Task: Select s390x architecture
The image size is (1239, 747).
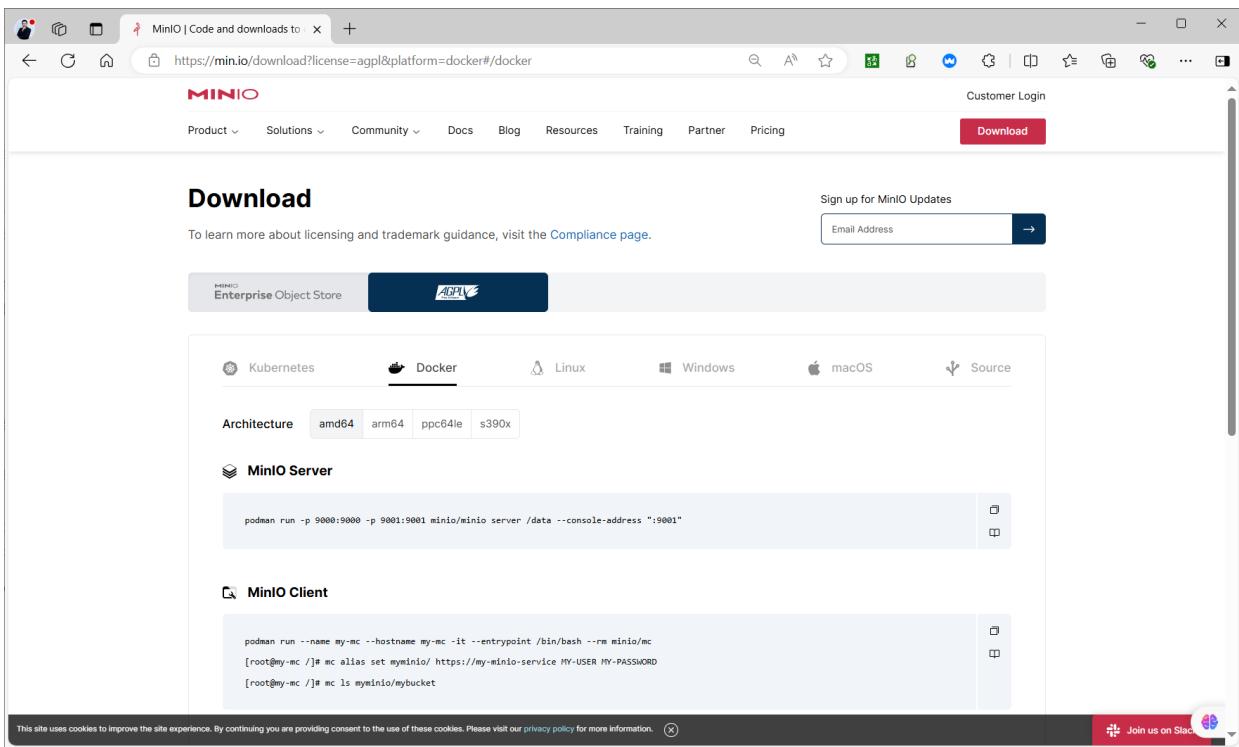Action: tap(495, 424)
